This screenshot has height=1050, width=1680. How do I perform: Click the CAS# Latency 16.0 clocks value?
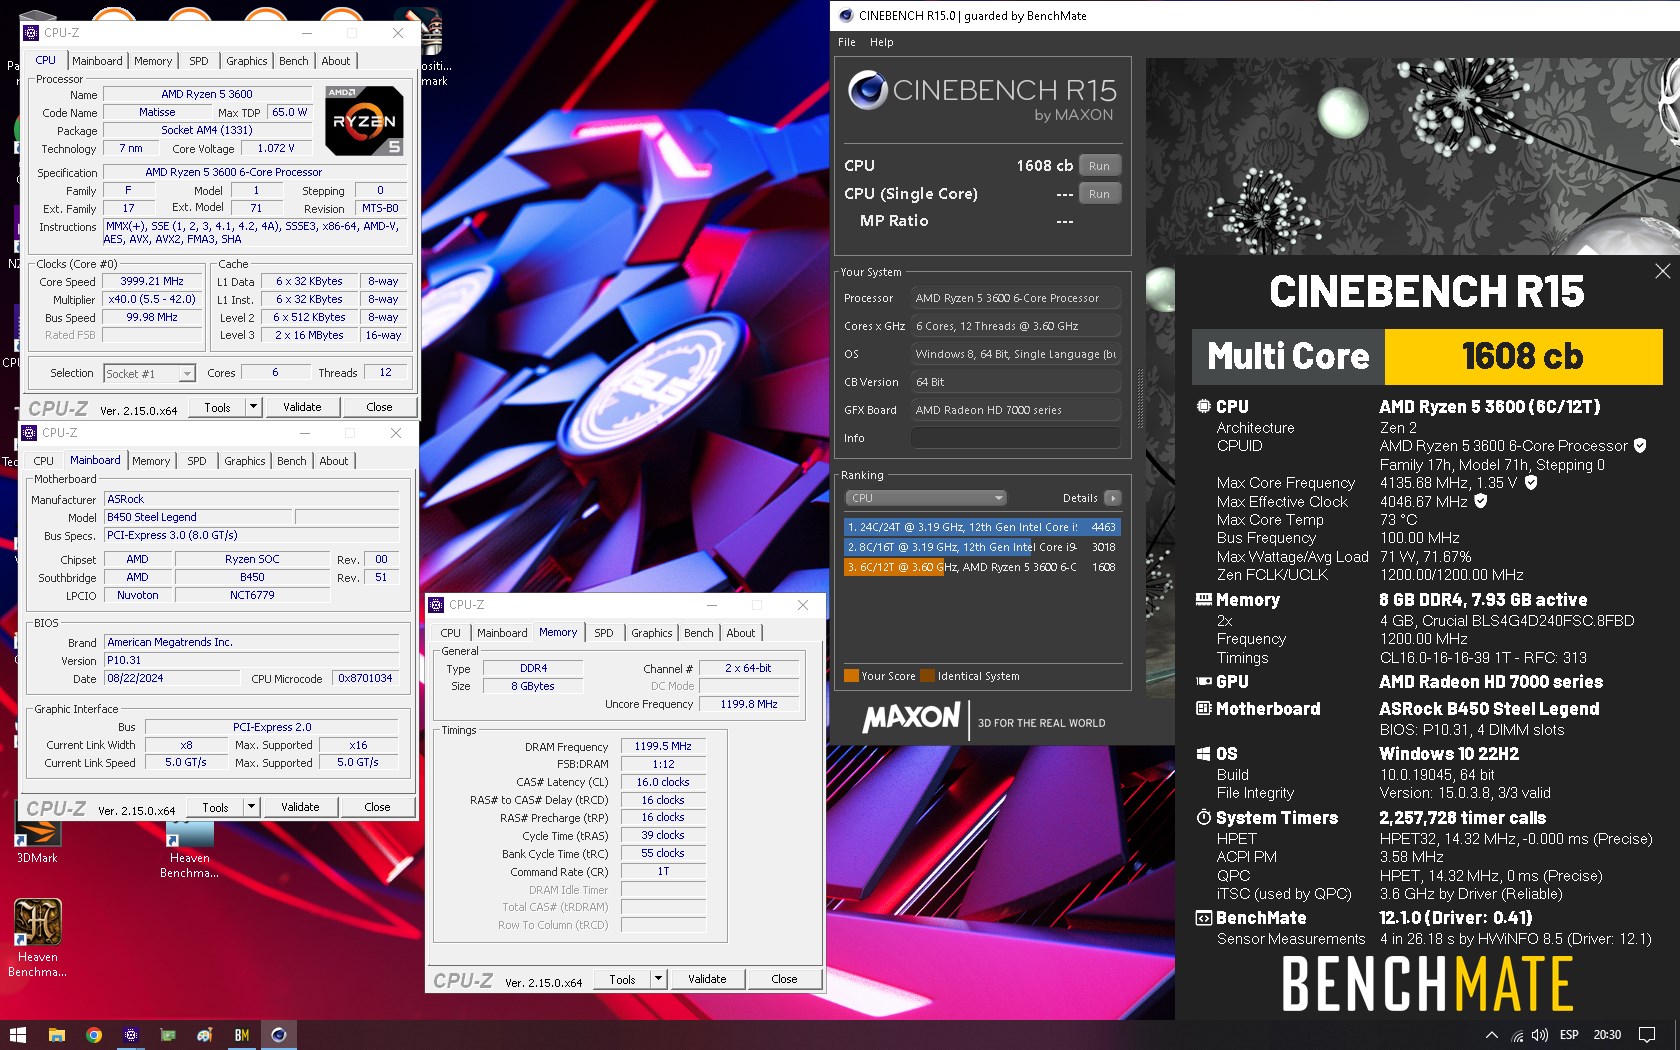coord(663,782)
